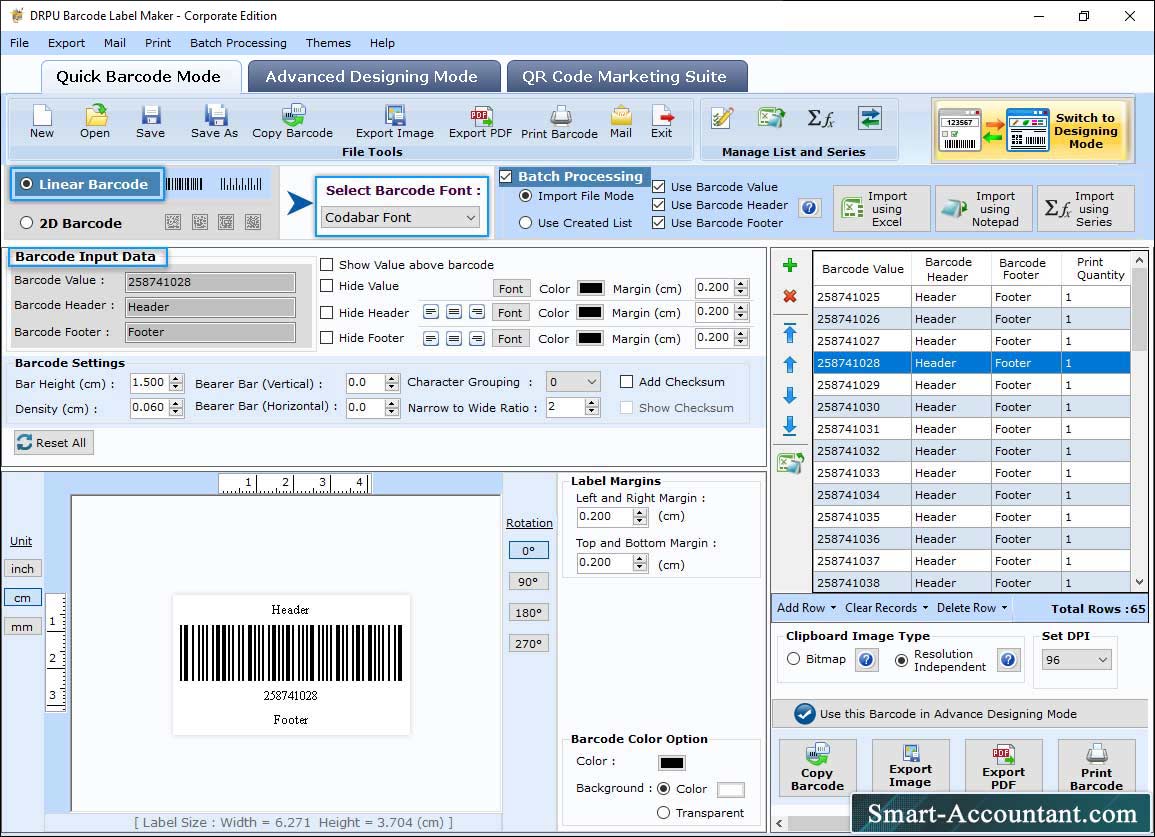Set unit to inch
Viewport: 1155px width, 837px height.
(22, 569)
